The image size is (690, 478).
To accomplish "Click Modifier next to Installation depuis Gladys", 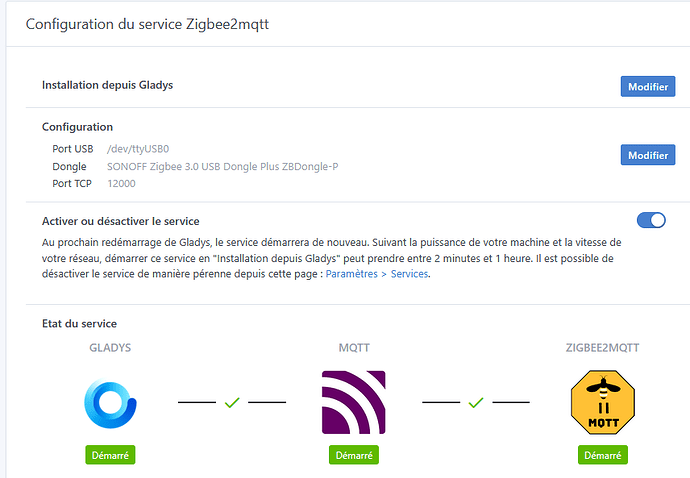I will click(x=647, y=86).
